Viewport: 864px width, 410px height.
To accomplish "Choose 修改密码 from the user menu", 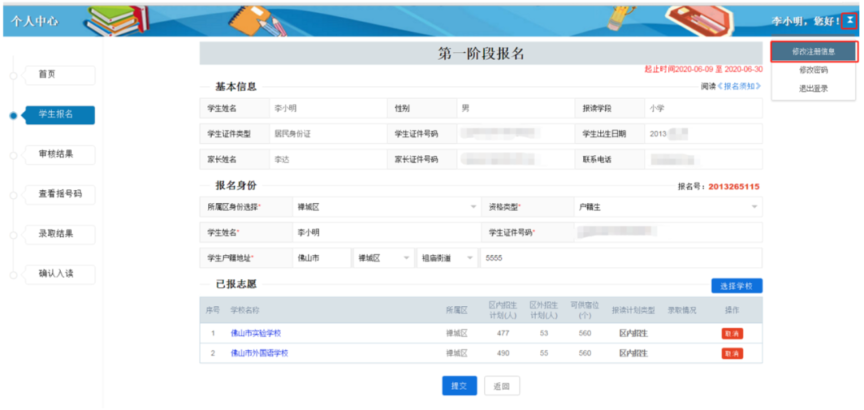I will pyautogui.click(x=813, y=70).
